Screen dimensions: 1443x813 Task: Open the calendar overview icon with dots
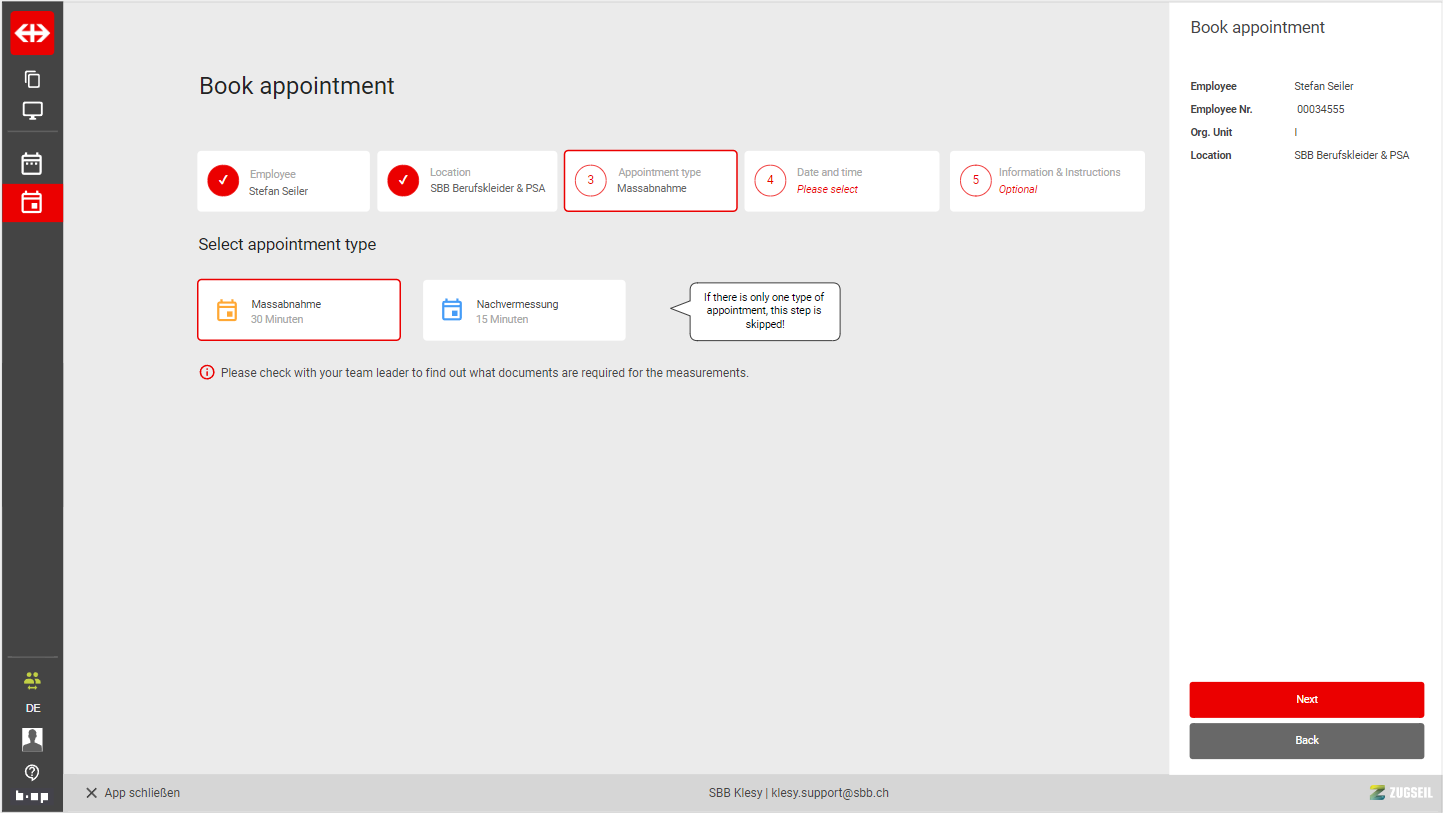pos(32,164)
